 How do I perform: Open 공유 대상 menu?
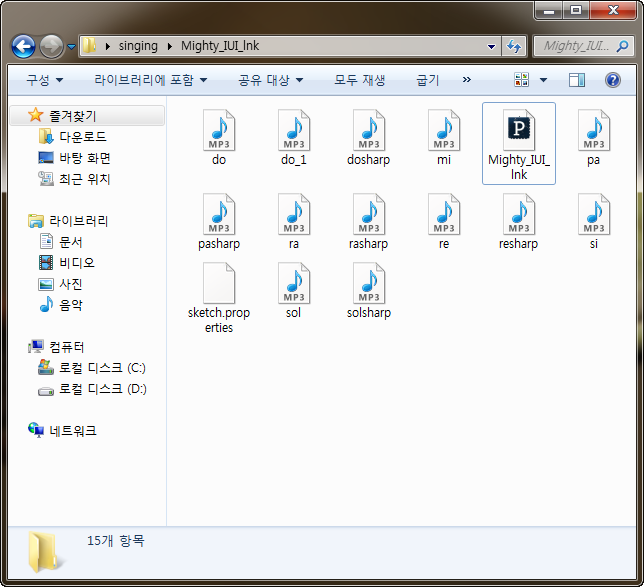click(x=271, y=80)
